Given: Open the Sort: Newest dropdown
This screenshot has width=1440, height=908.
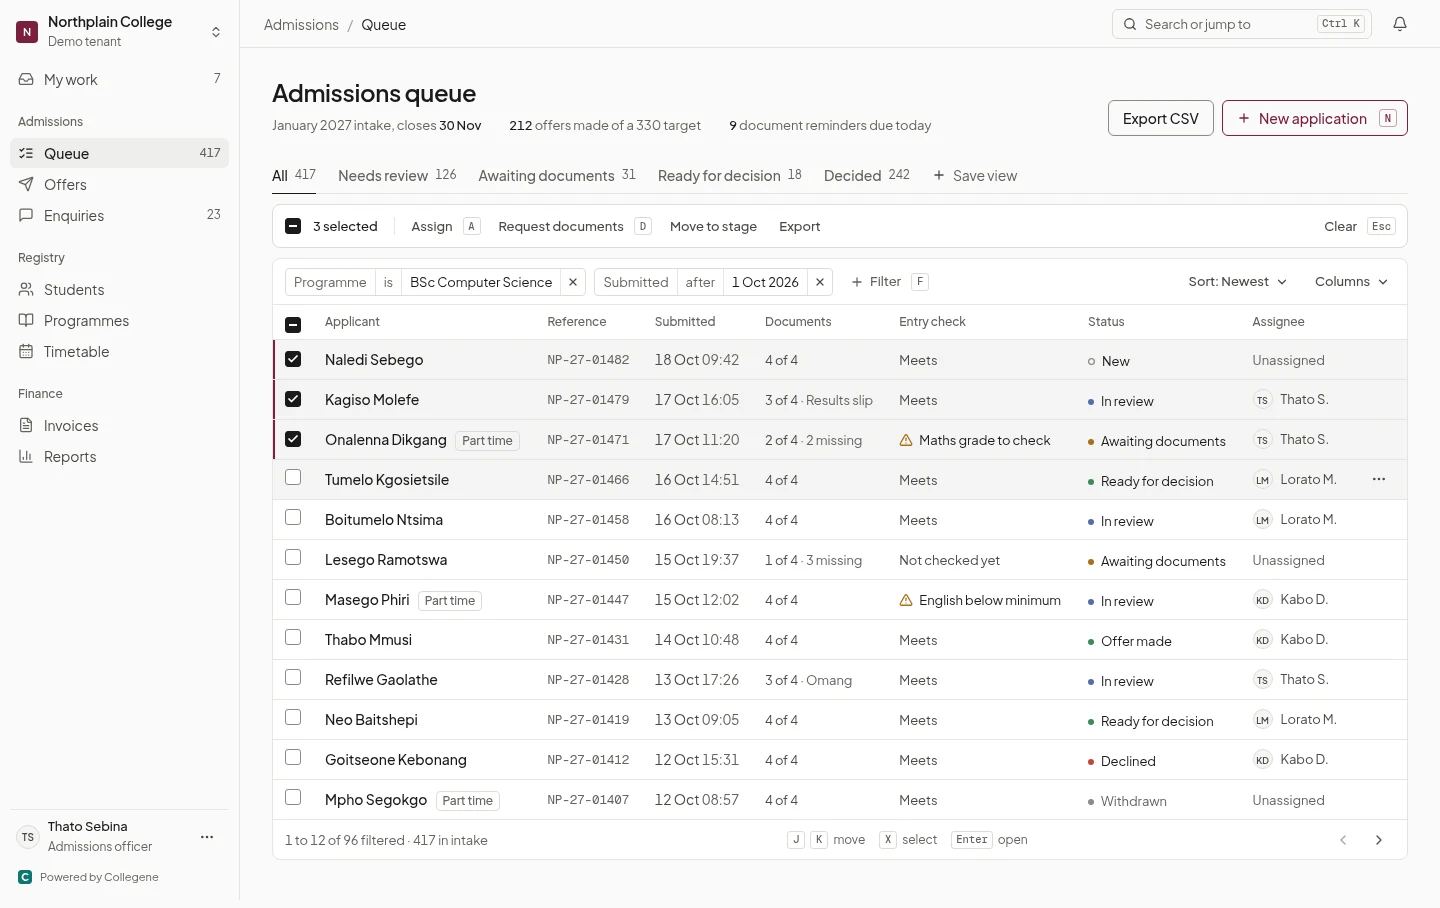Looking at the screenshot, I should click(1238, 282).
